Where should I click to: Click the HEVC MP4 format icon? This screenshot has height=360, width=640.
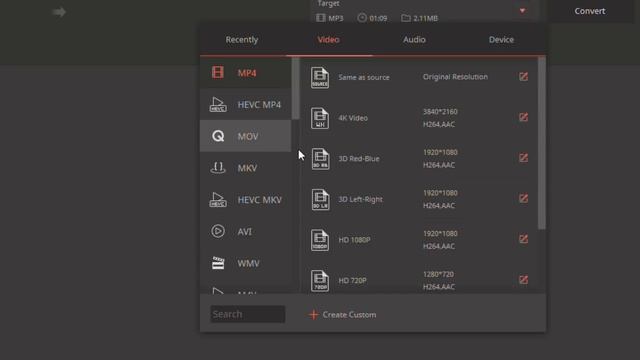pyautogui.click(x=218, y=104)
